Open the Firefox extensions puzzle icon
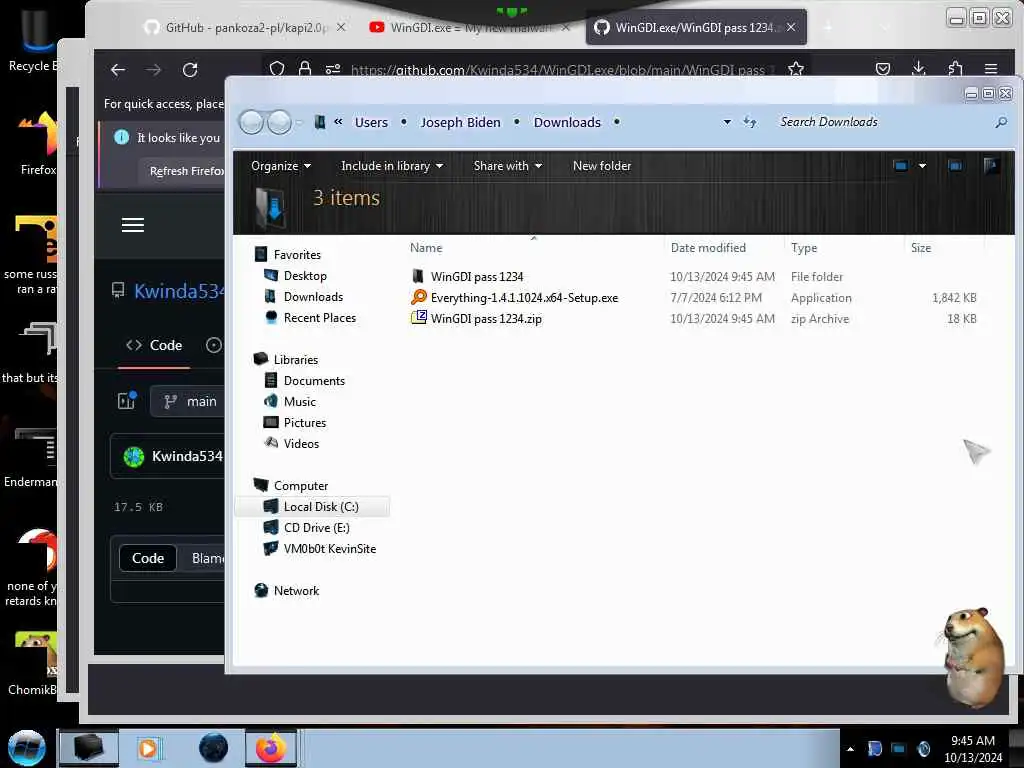 tap(955, 69)
